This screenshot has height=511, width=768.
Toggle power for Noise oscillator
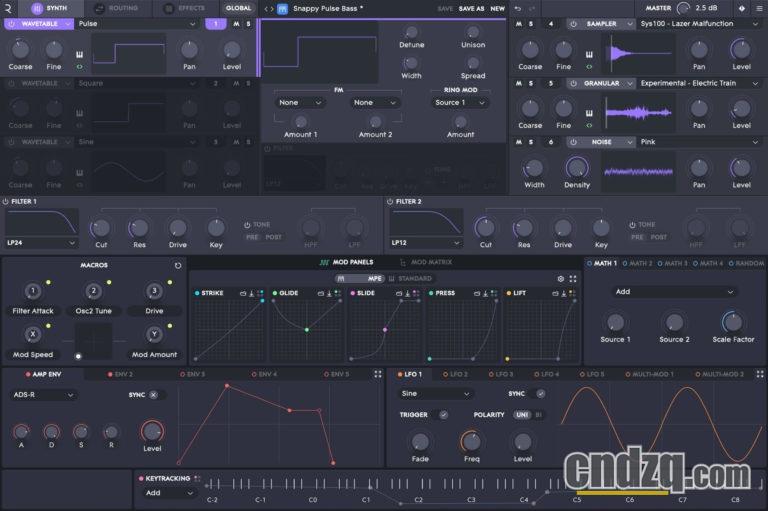click(x=573, y=142)
